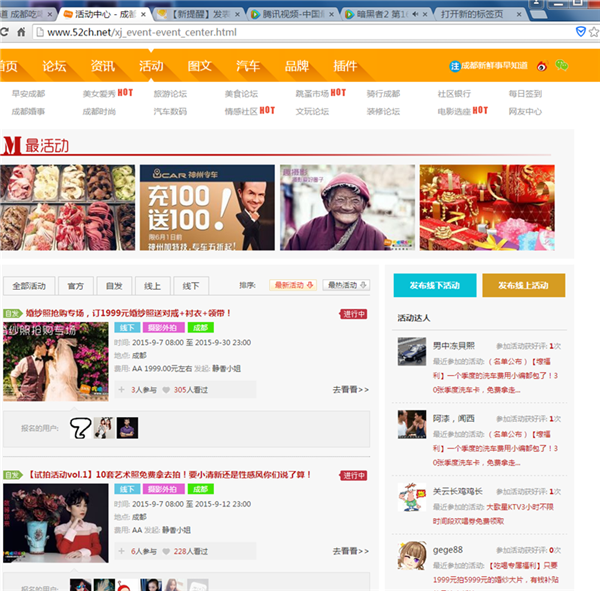
Task: Open 早安成都 sub-forum link
Action: pyautogui.click(x=28, y=94)
